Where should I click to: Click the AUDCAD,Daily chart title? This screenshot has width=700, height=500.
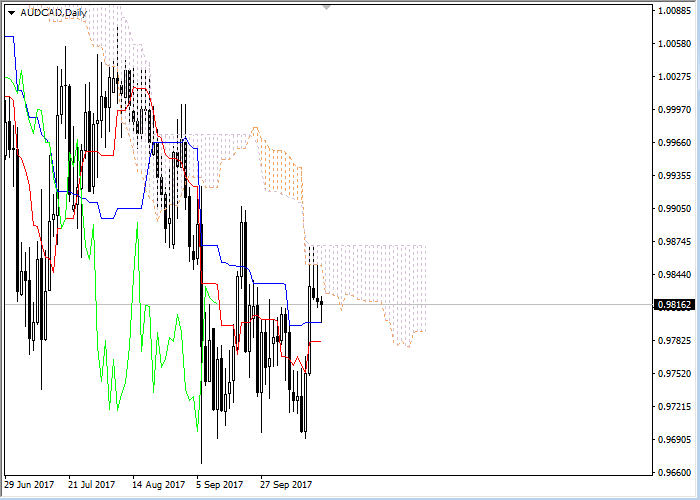[53, 13]
